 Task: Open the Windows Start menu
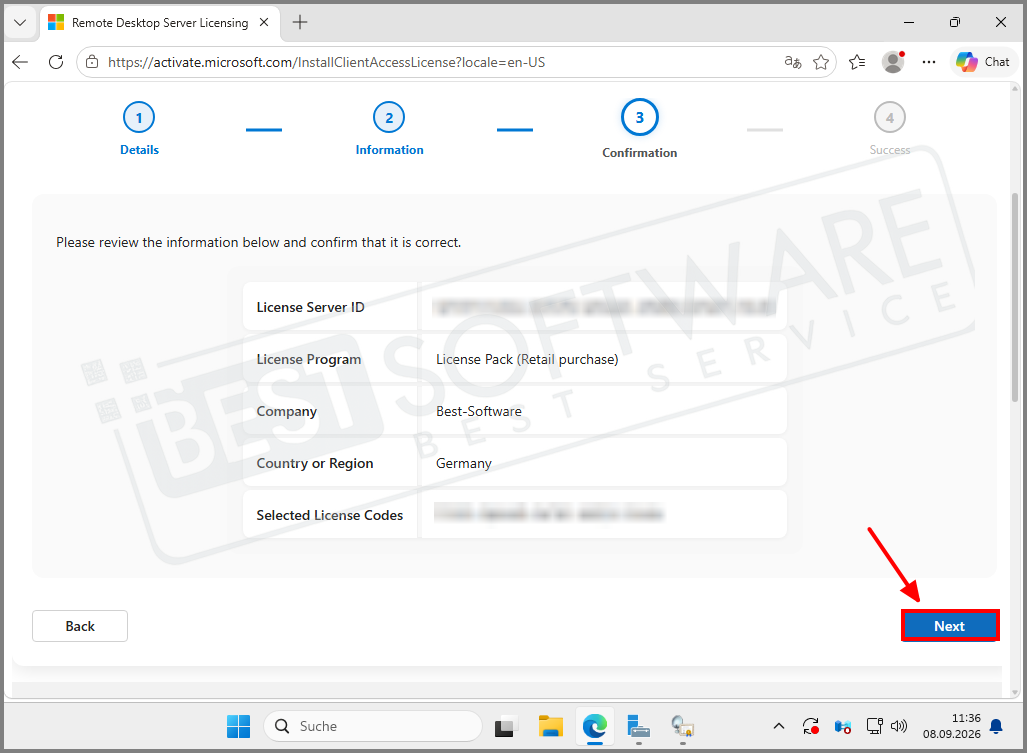pos(238,726)
